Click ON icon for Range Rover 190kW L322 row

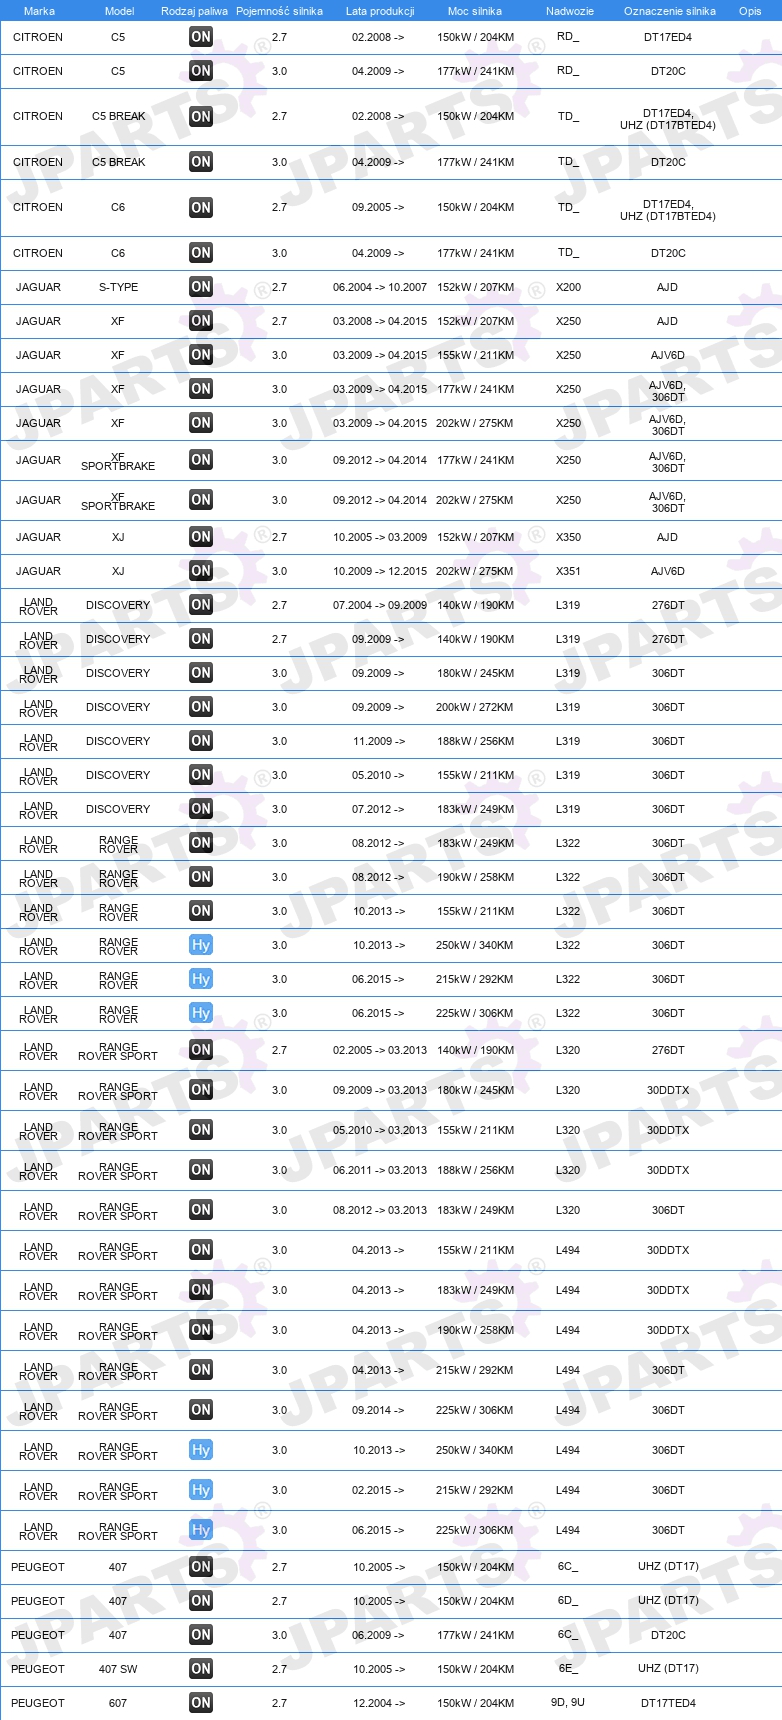pyautogui.click(x=201, y=877)
